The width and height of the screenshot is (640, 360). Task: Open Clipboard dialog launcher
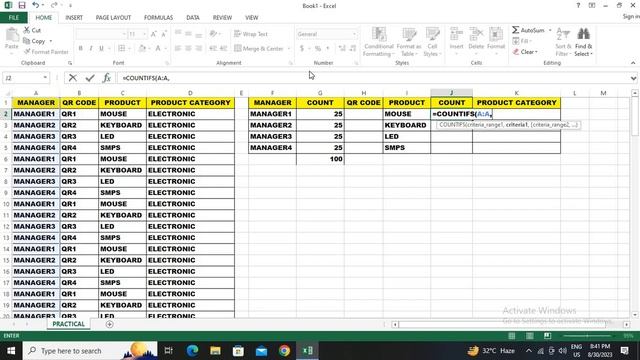70,63
